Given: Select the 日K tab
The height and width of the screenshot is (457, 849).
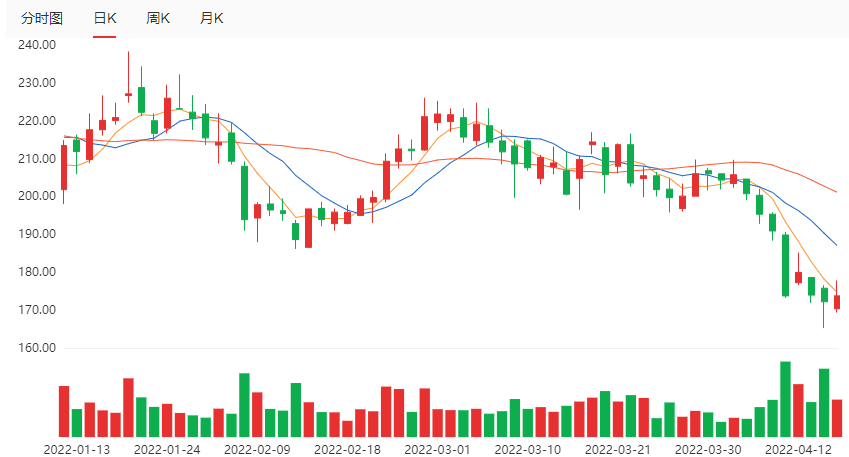Looking at the screenshot, I should (104, 19).
